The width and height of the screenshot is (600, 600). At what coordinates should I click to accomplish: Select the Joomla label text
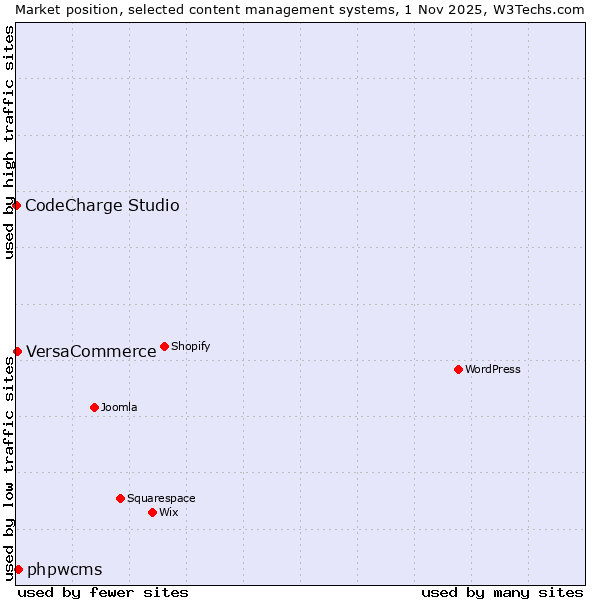(x=119, y=407)
